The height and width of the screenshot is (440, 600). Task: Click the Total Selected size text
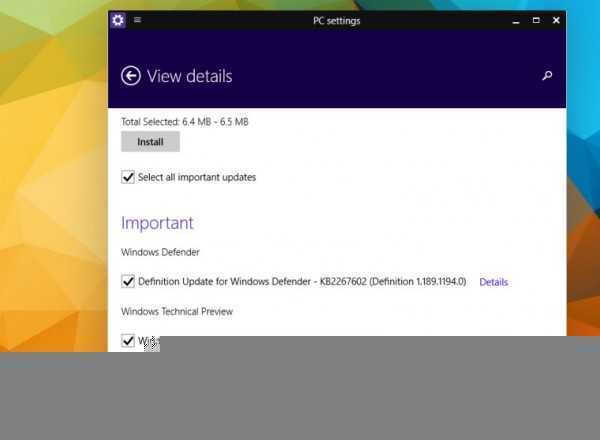pos(185,122)
